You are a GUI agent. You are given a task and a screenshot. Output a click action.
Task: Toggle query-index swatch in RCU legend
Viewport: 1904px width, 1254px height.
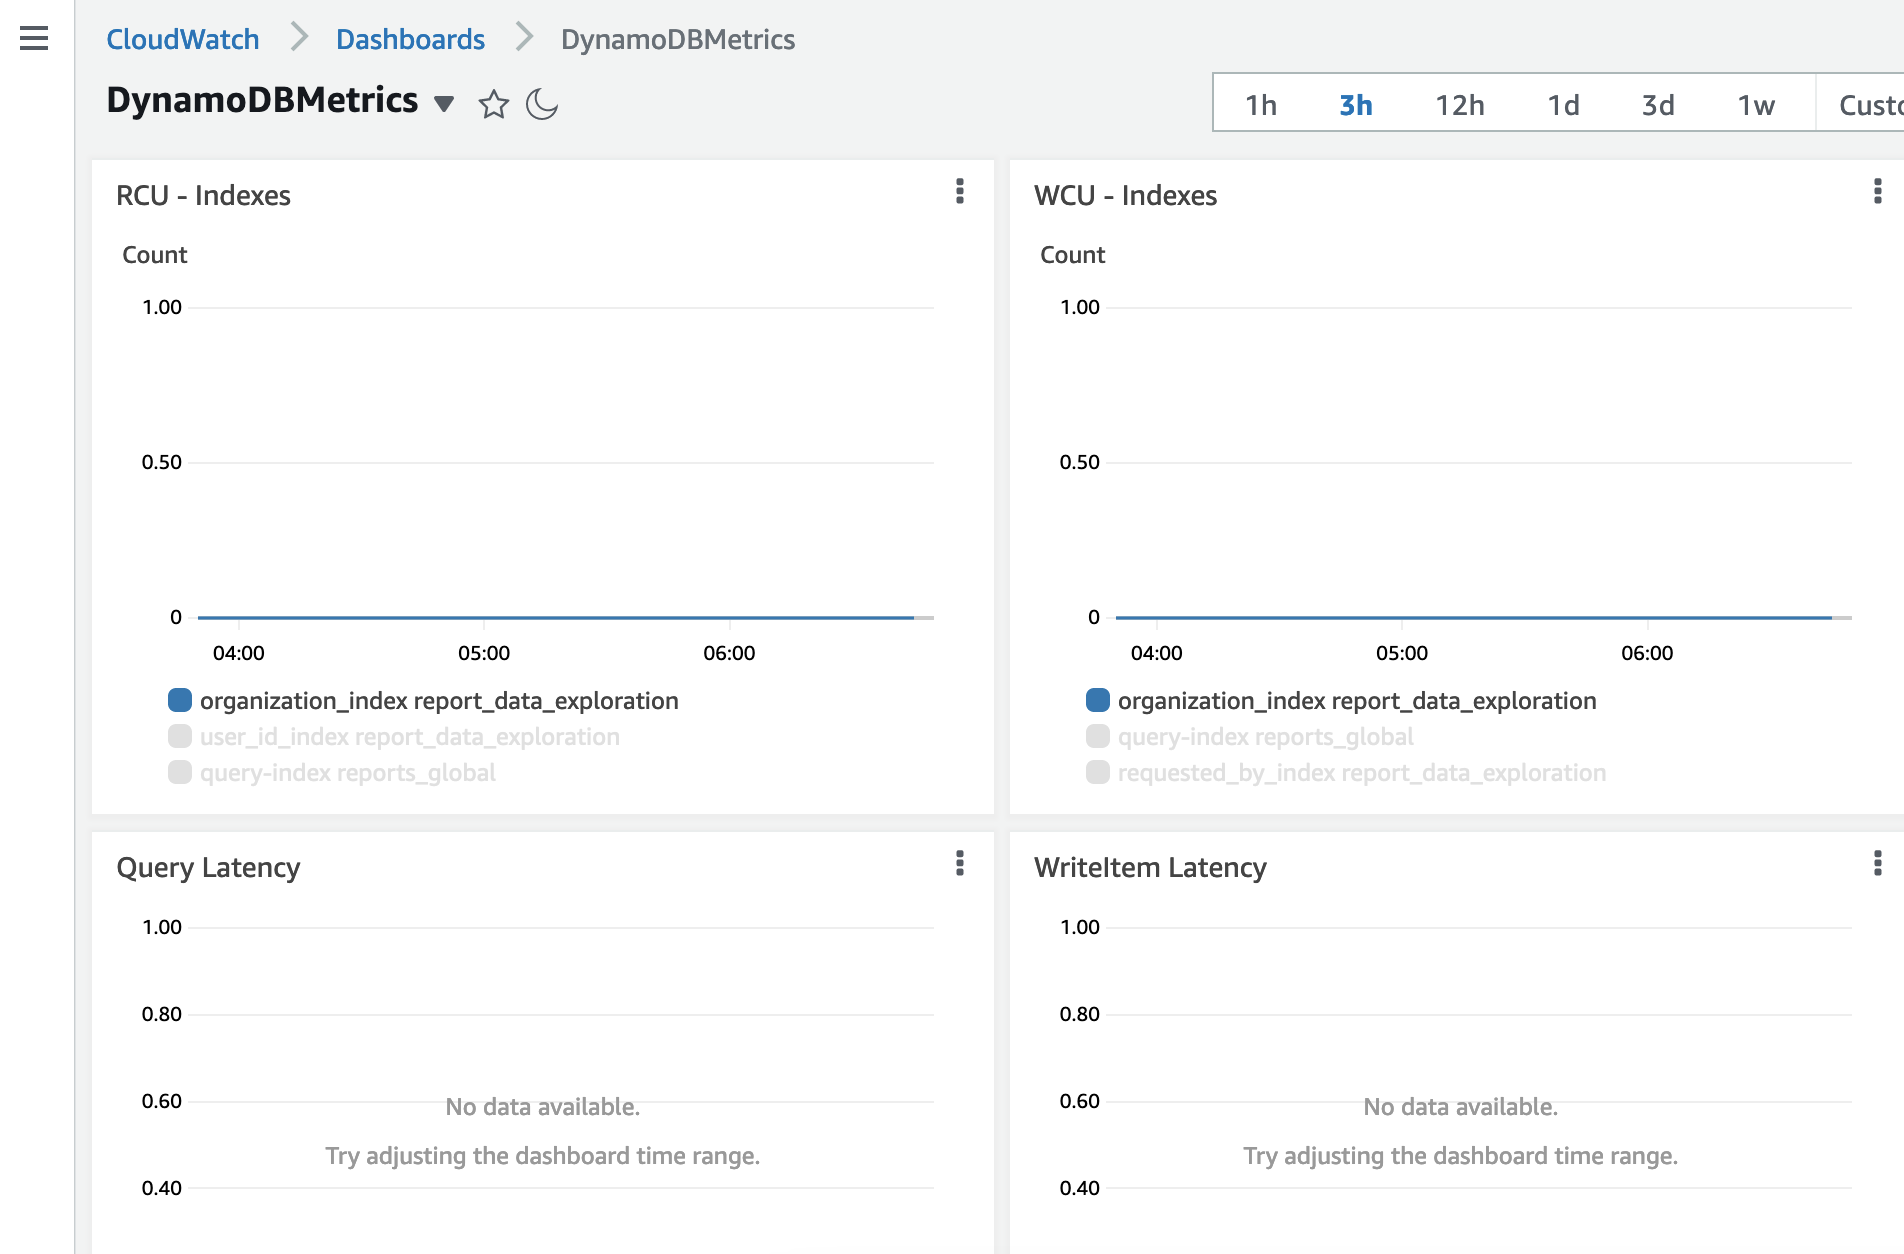[180, 772]
